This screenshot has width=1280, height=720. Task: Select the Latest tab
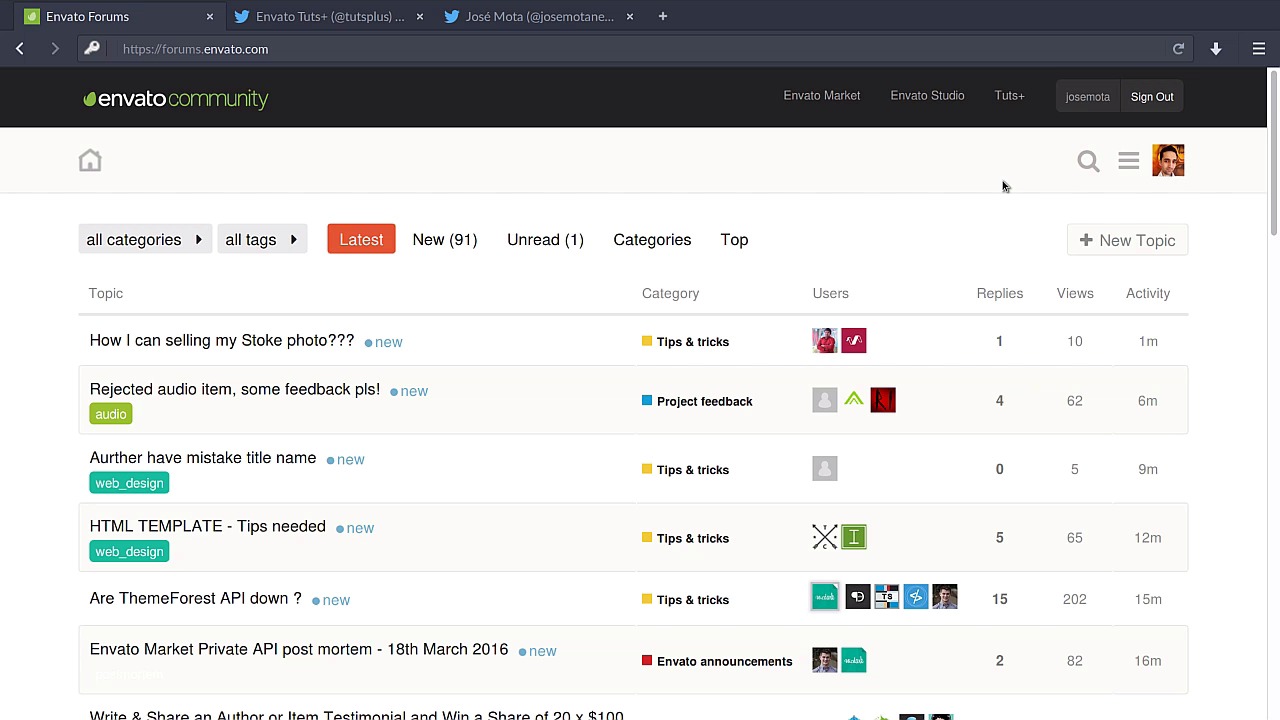click(x=361, y=240)
